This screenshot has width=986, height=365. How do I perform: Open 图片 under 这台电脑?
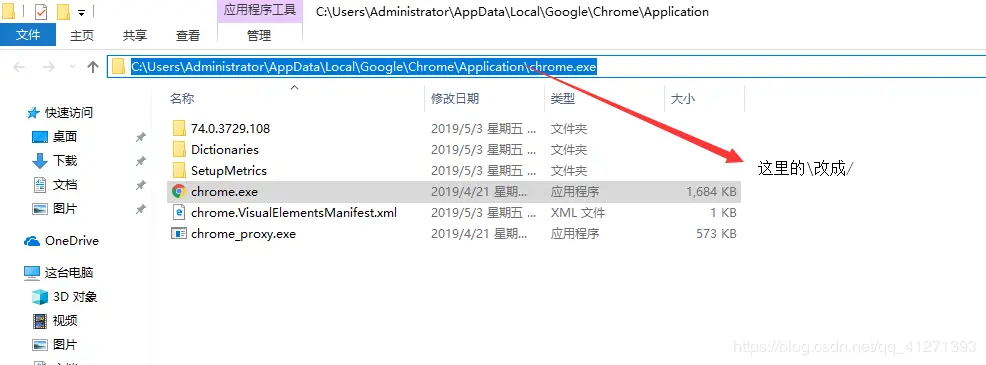coord(65,345)
